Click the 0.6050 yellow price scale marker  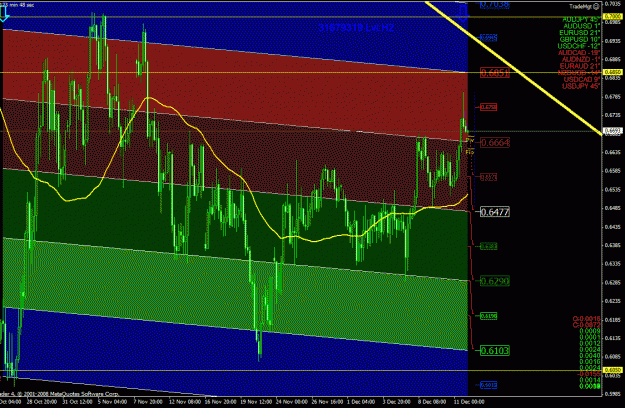613,370
